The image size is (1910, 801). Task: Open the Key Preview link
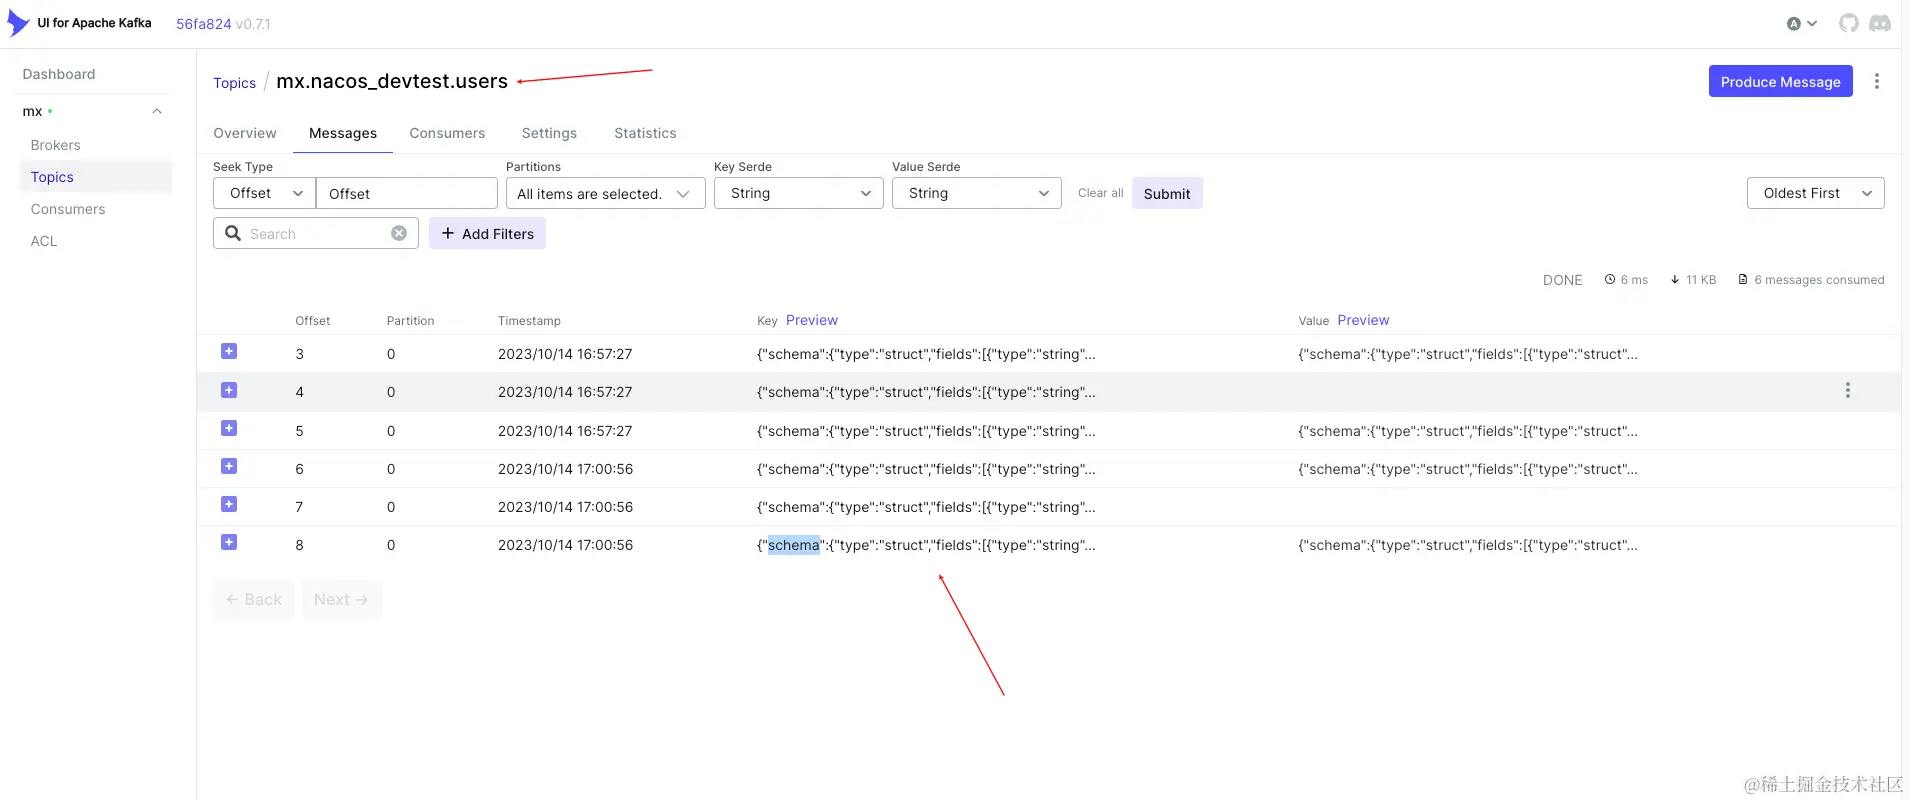pos(812,320)
